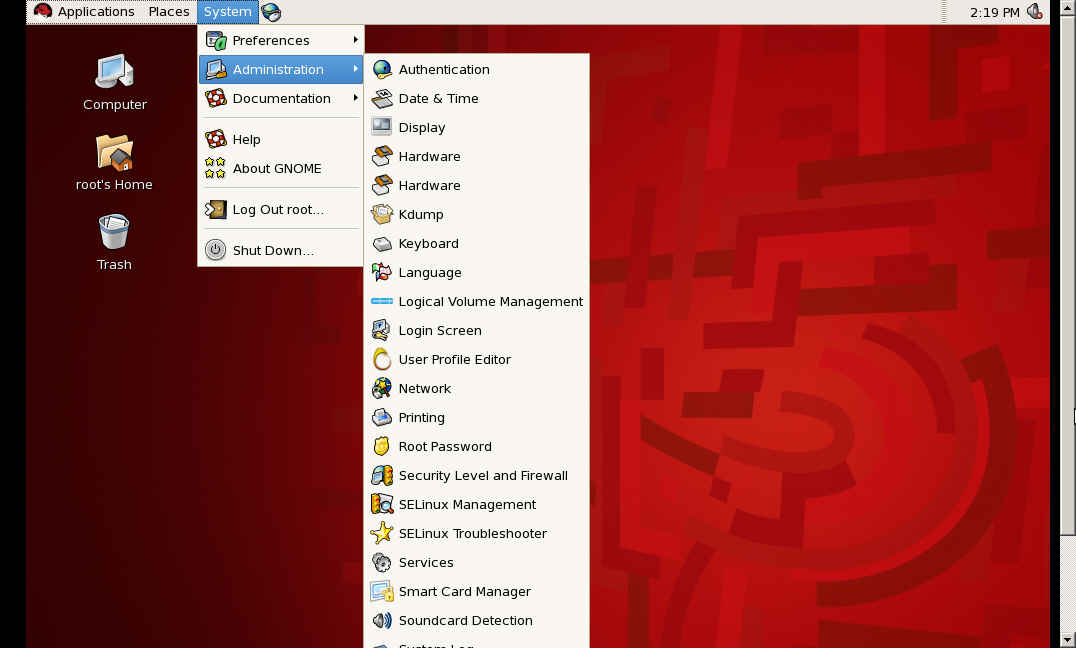Launch the web browser globe panel icon

271,12
